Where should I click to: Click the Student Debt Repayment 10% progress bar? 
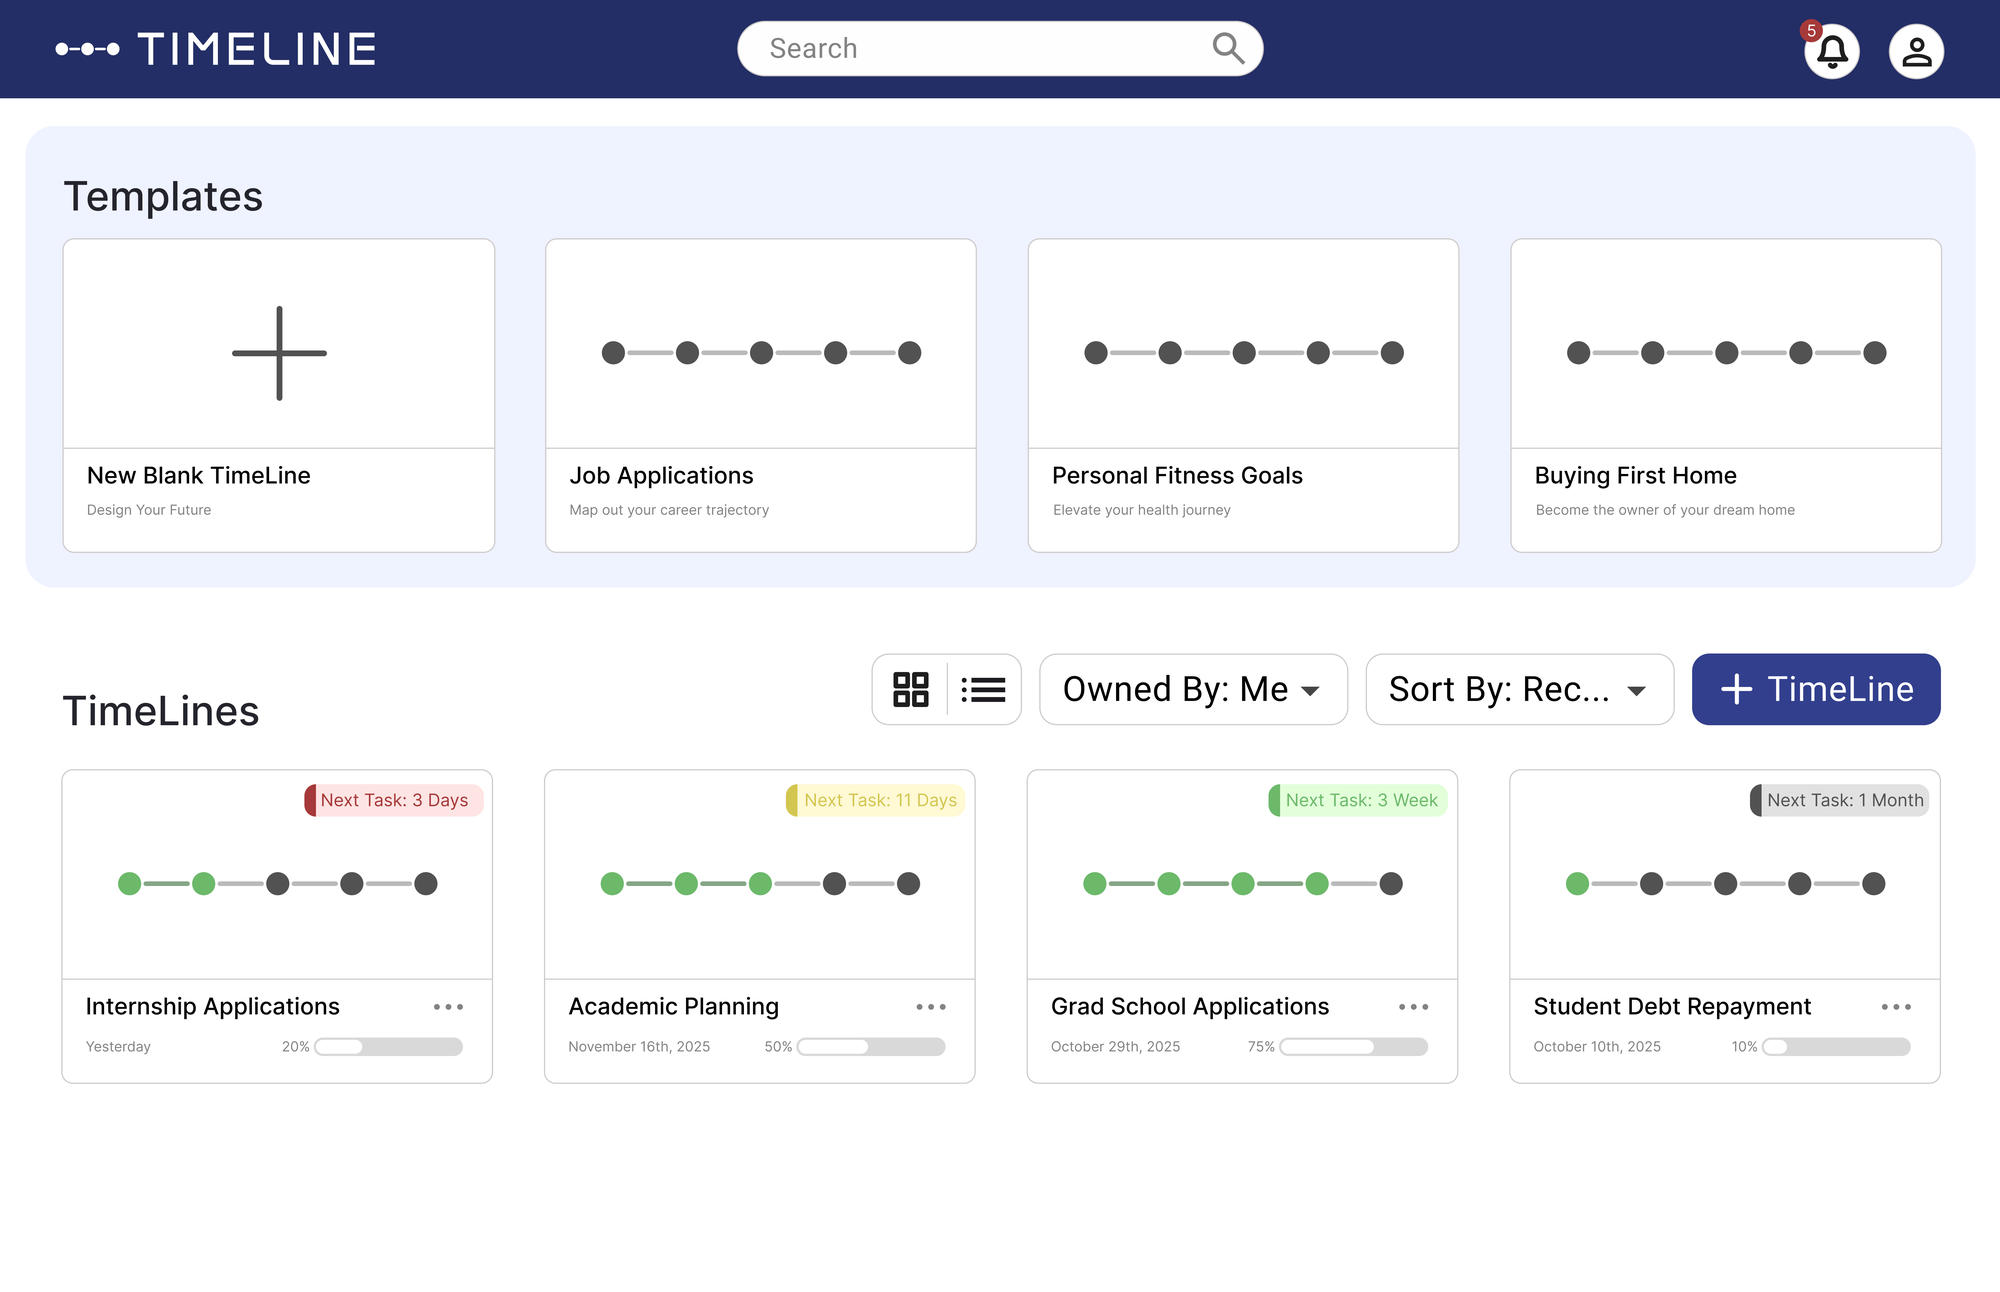pos(1836,1047)
